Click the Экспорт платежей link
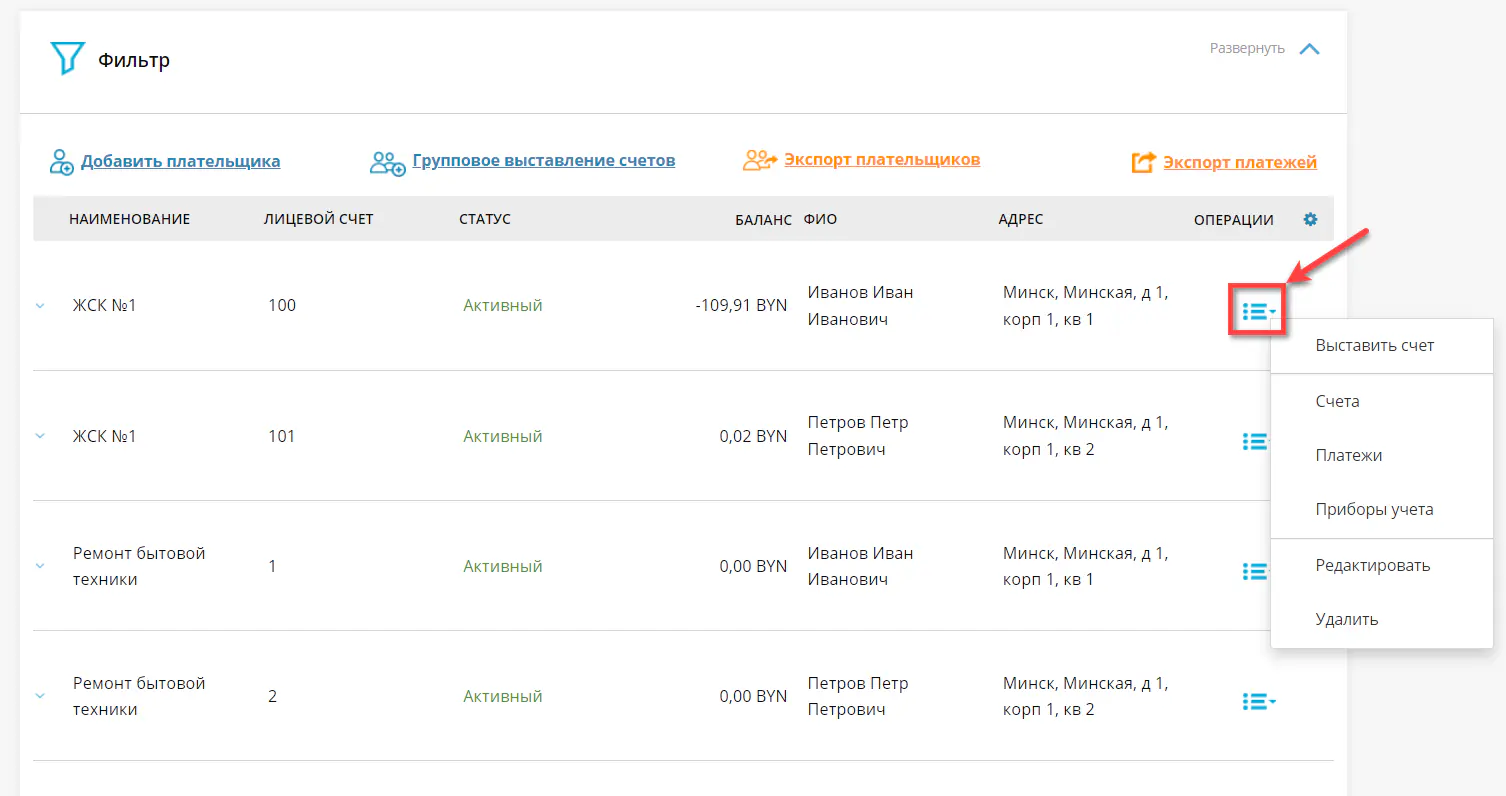This screenshot has width=1506, height=796. point(1239,162)
